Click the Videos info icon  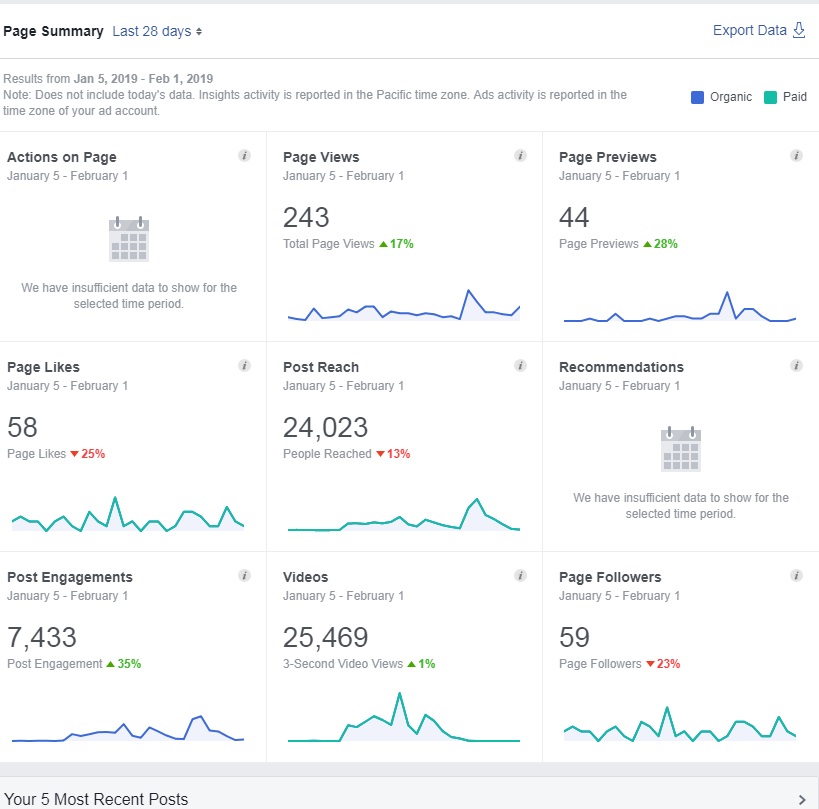coord(520,576)
